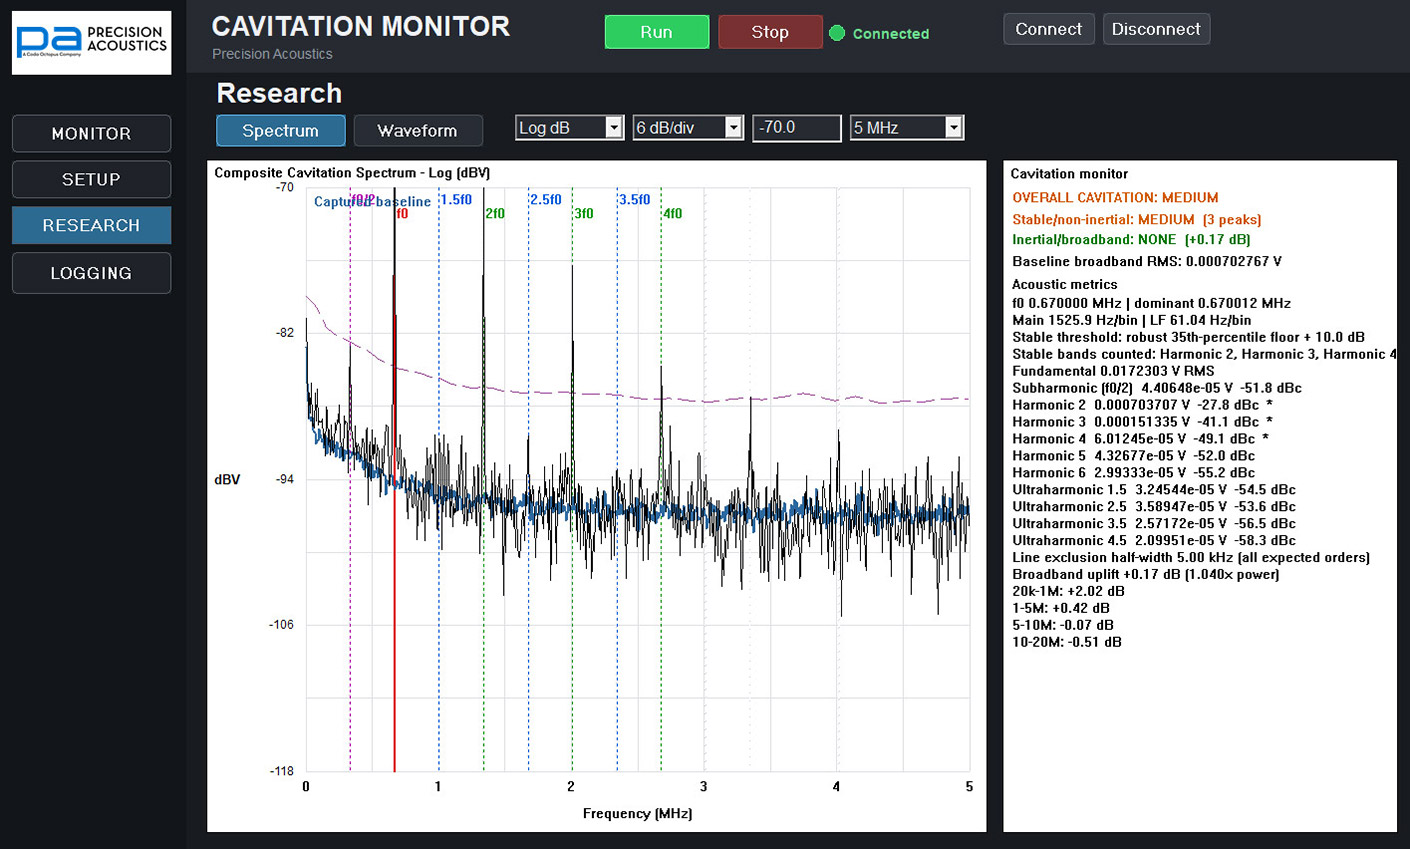Click the red f0 marker label
1410x849 pixels.
point(402,213)
